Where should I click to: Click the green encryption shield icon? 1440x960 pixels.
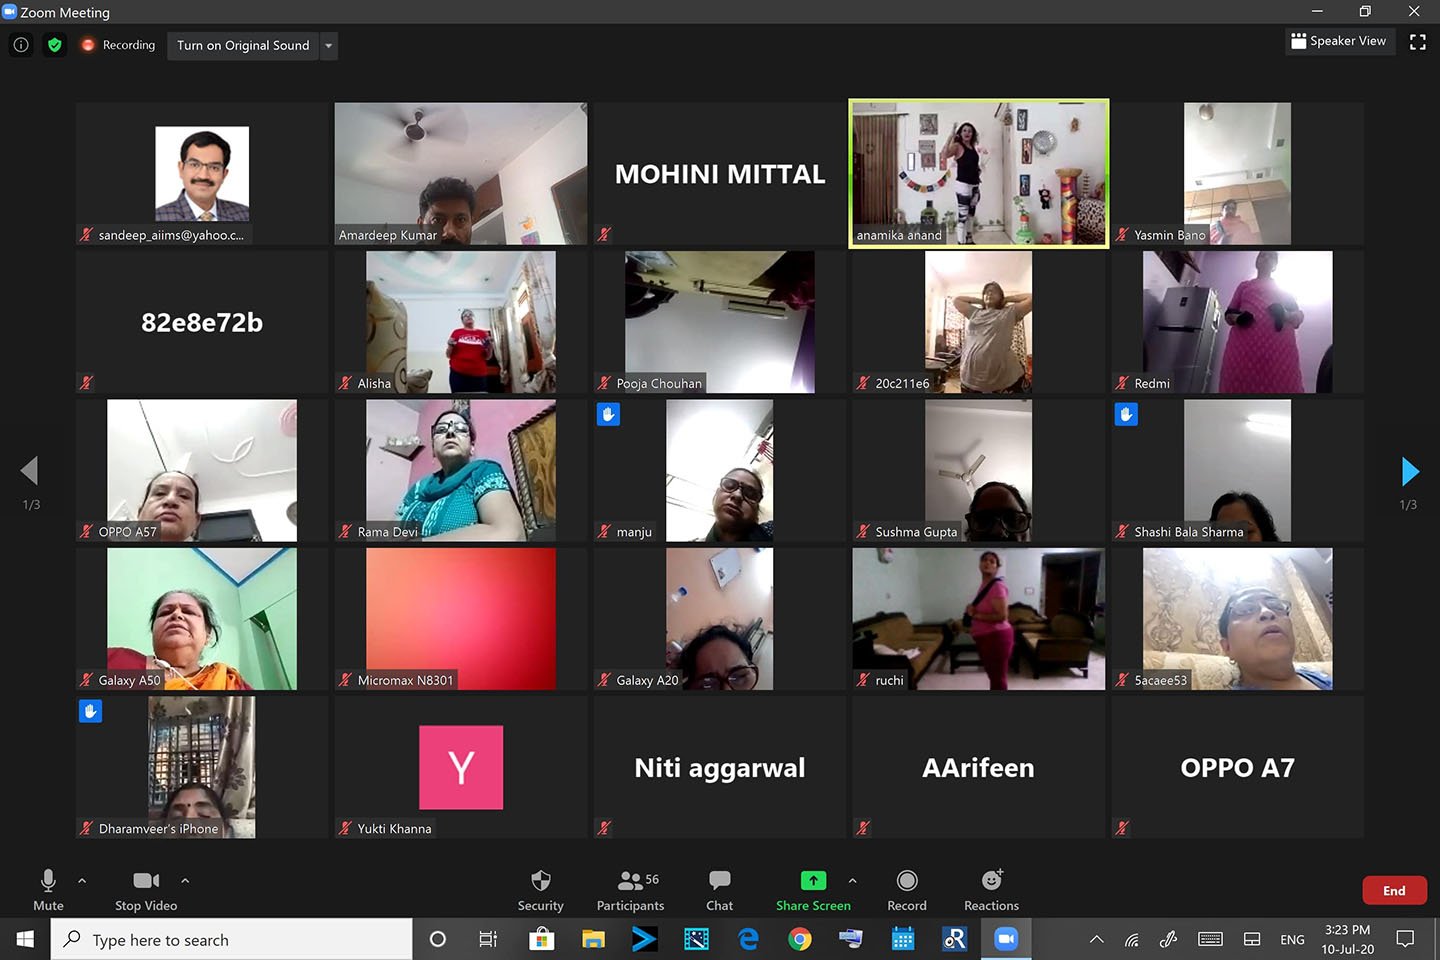pyautogui.click(x=55, y=45)
